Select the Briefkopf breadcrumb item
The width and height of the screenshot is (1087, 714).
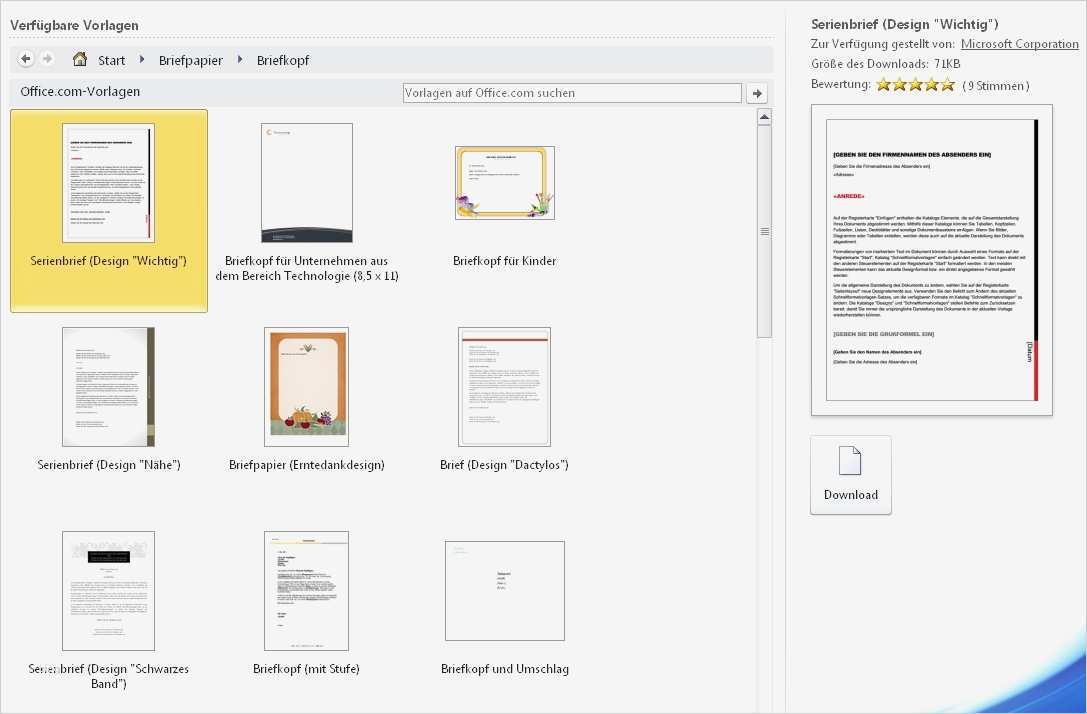click(283, 59)
